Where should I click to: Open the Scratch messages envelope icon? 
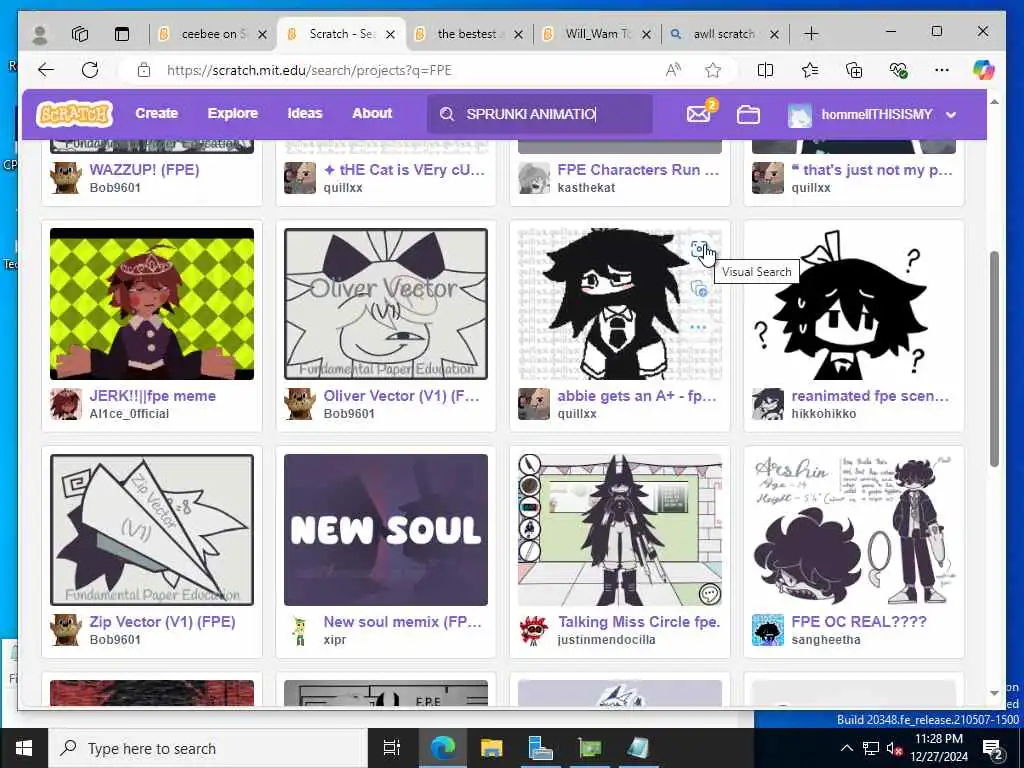[699, 114]
